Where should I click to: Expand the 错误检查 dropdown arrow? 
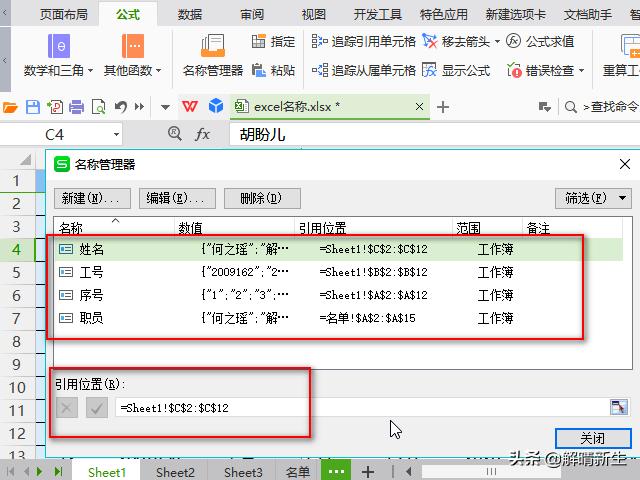[581, 71]
